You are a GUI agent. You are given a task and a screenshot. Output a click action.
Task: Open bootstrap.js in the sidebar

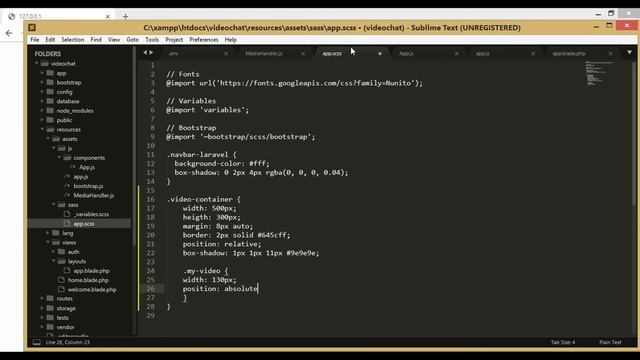point(88,186)
